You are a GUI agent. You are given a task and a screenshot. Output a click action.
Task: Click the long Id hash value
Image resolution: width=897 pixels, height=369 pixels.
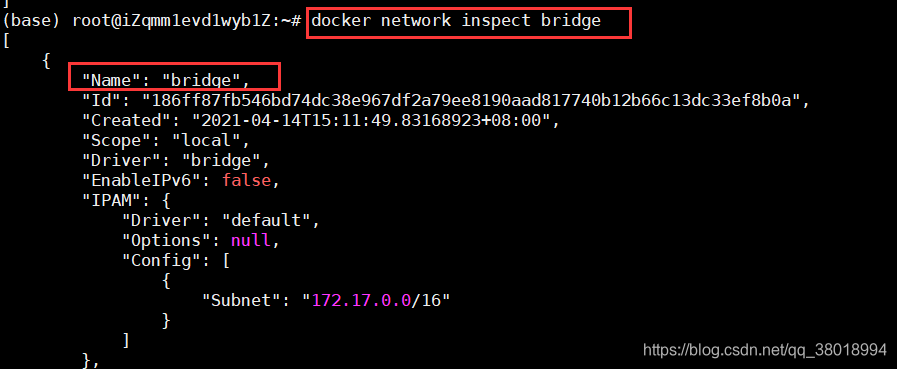pyautogui.click(x=471, y=101)
